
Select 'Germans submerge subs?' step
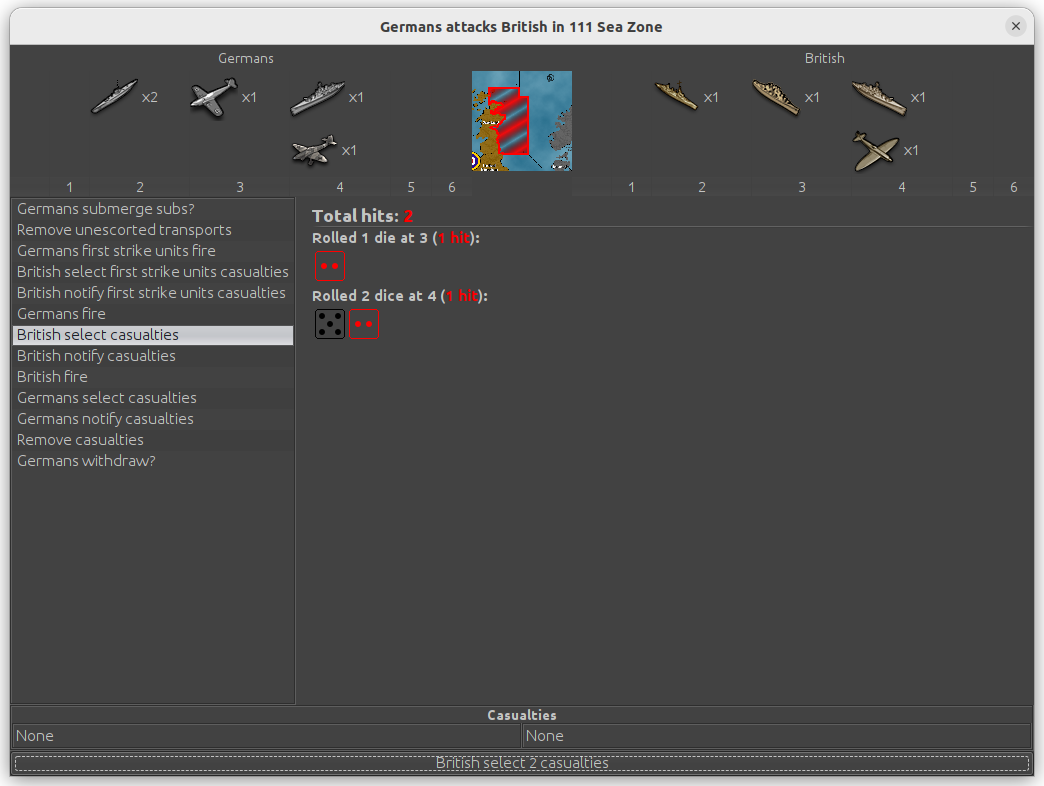pyautogui.click(x=105, y=209)
